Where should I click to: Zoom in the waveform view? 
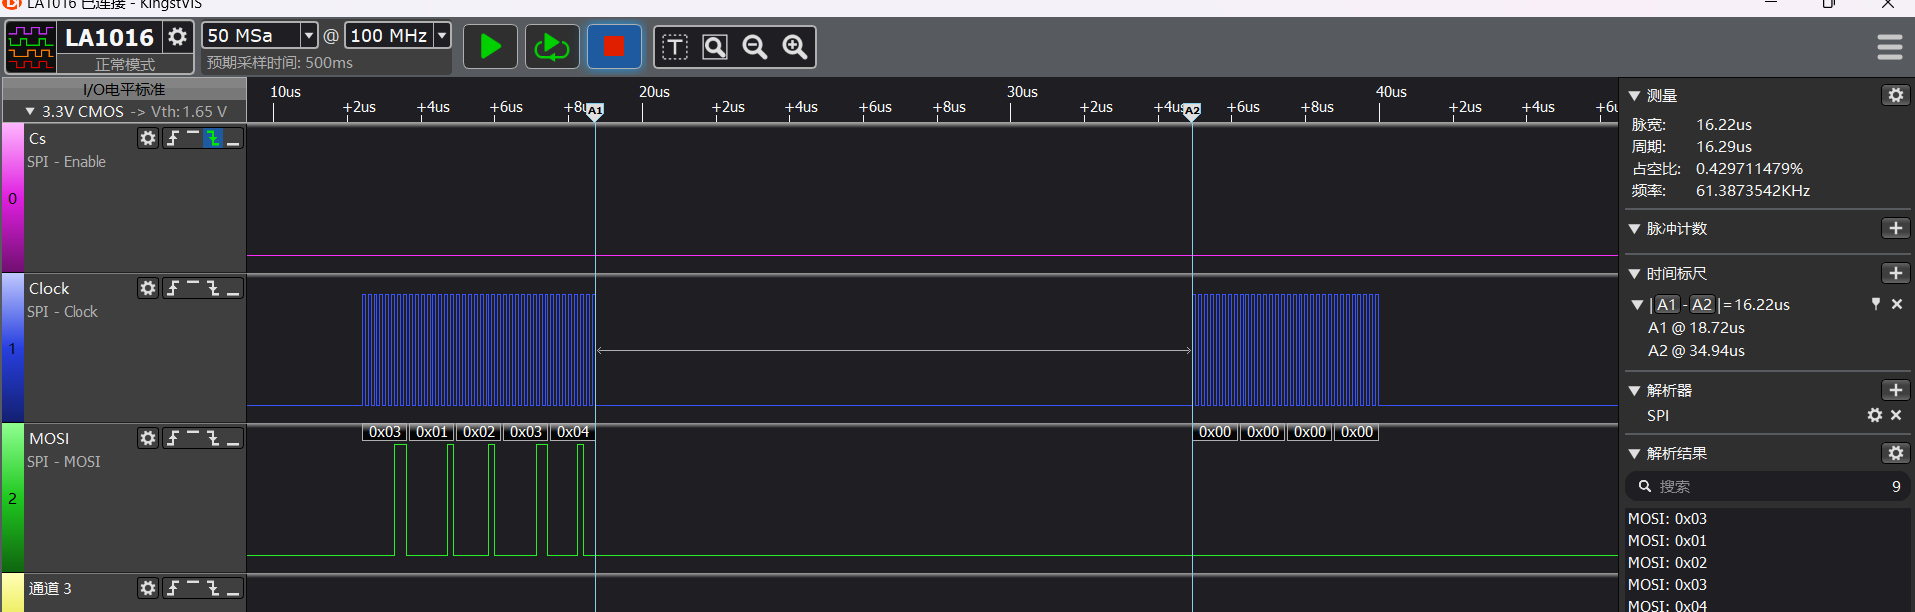point(795,47)
